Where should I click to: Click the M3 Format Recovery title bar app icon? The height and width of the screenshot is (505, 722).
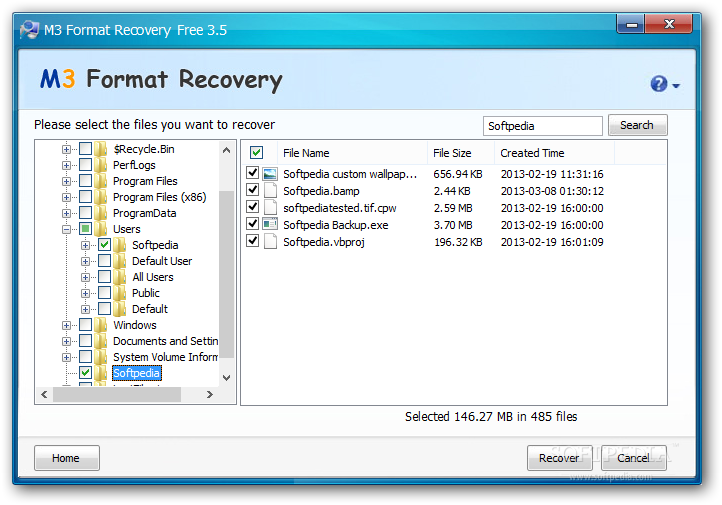[30, 29]
